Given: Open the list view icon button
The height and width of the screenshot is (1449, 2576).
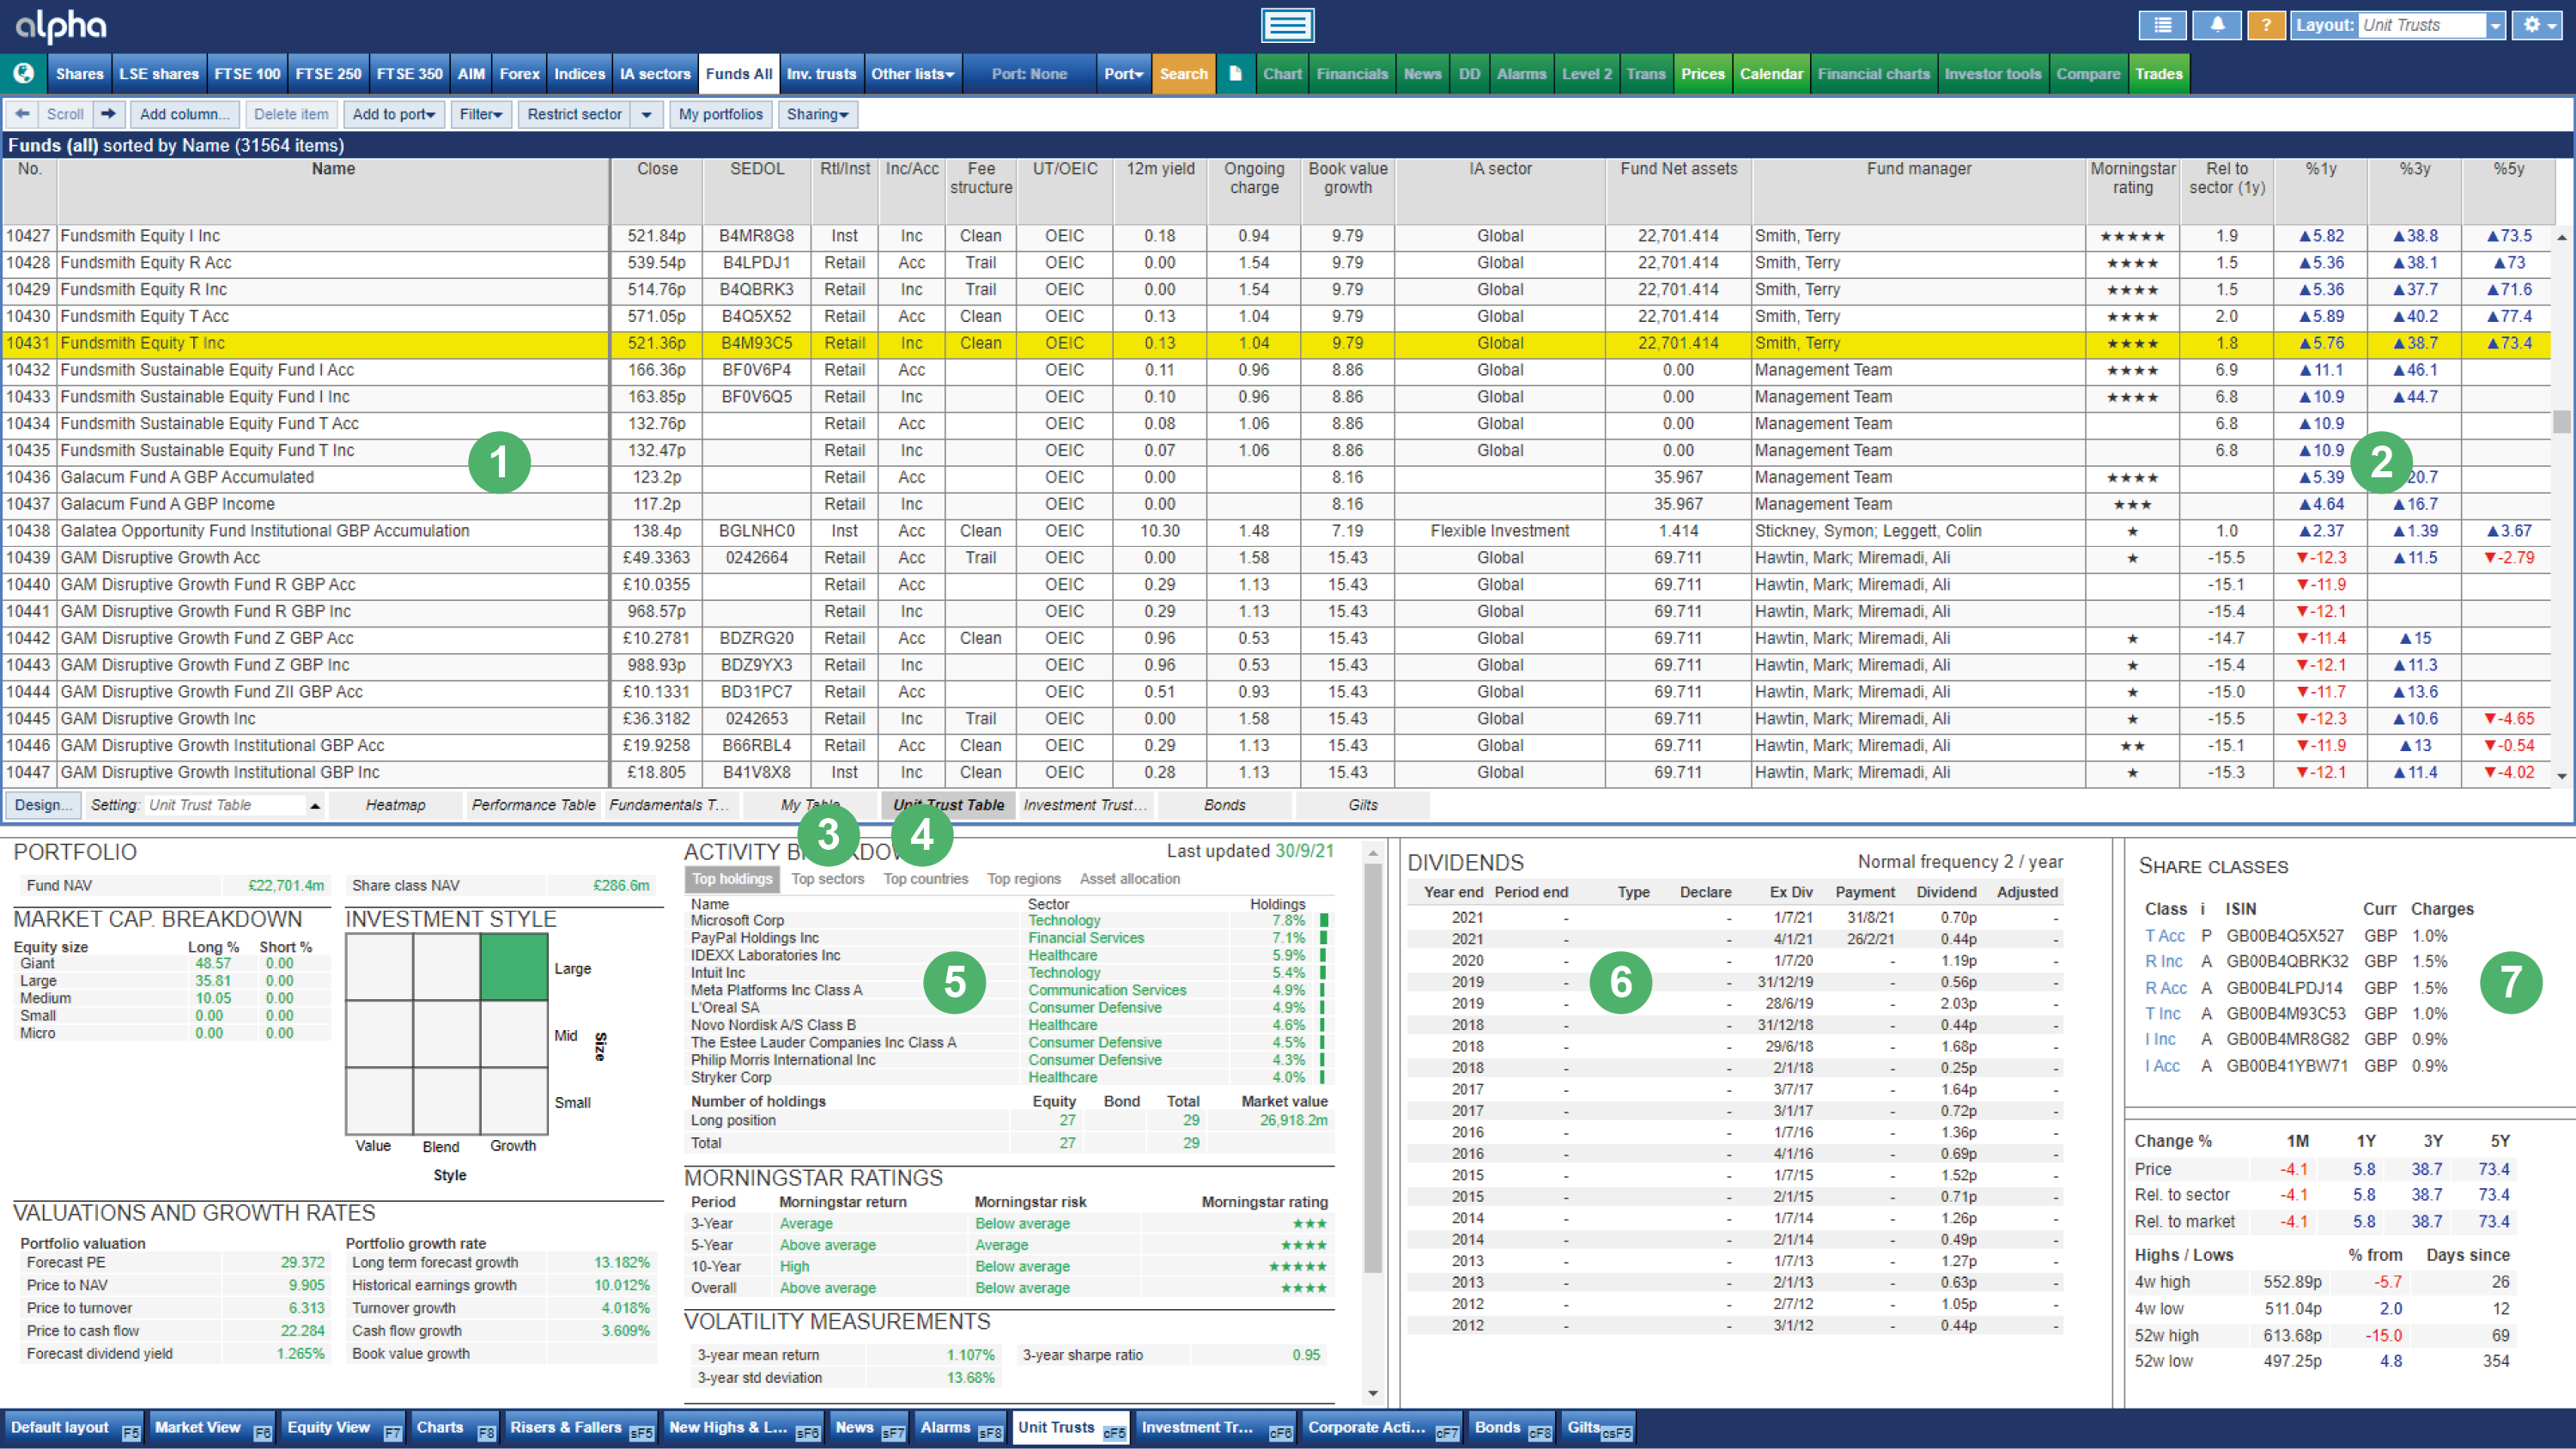Looking at the screenshot, I should coord(2162,25).
